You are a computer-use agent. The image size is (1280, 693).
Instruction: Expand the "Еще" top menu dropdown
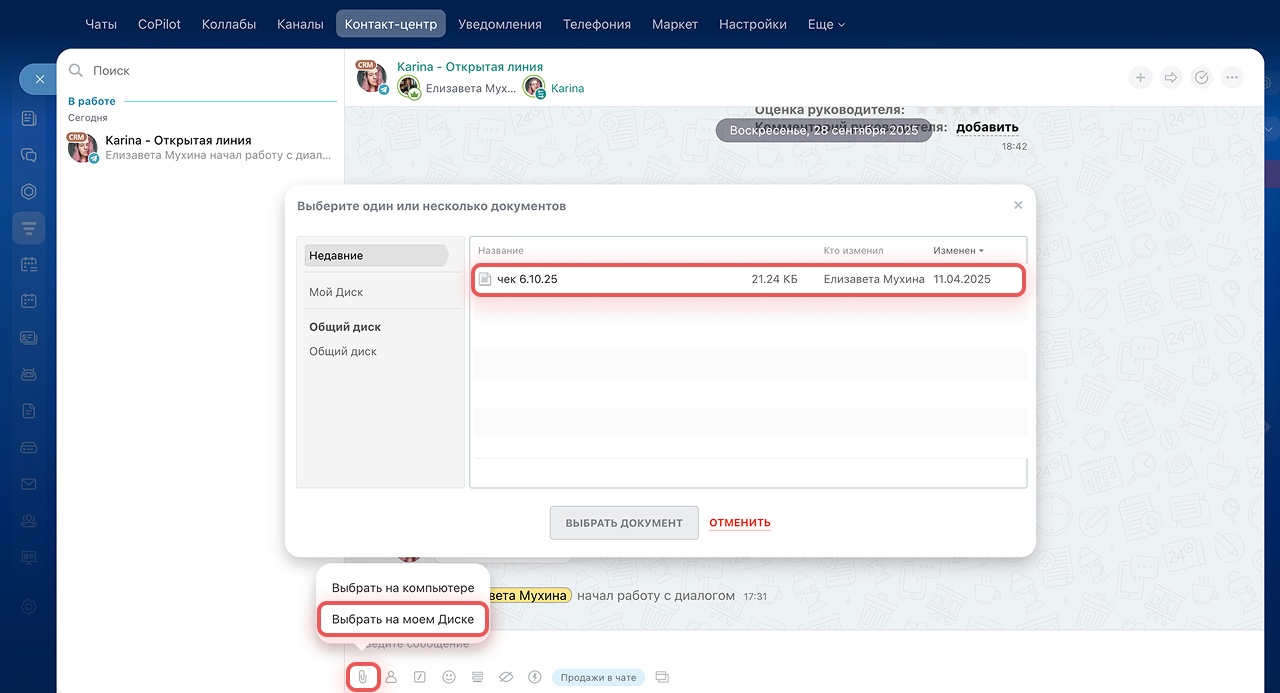(825, 24)
